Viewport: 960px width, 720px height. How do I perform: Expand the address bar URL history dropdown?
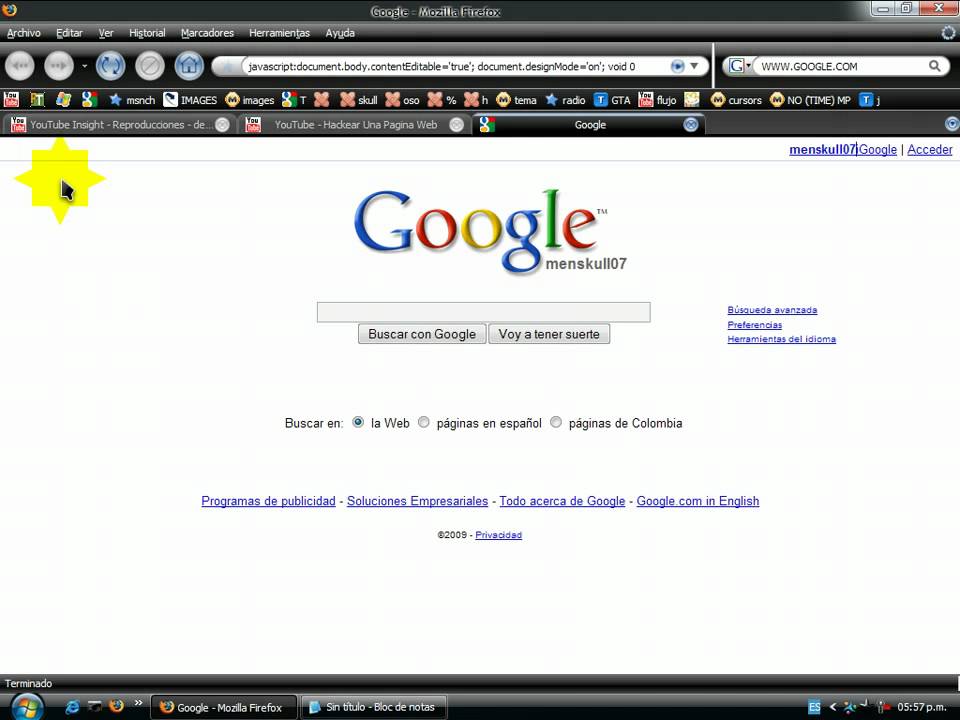point(694,66)
